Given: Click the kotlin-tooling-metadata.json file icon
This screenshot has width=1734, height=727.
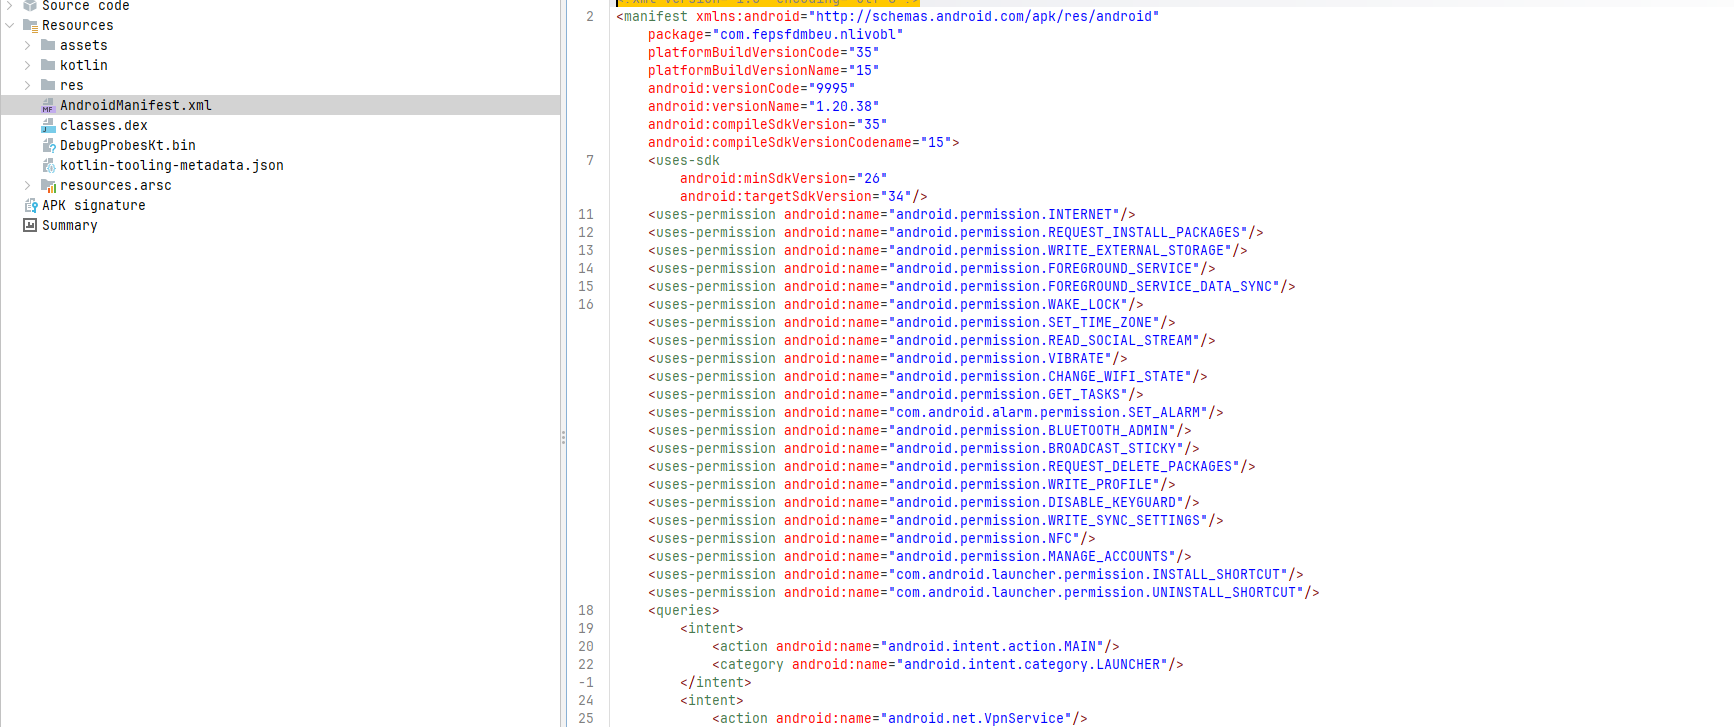Looking at the screenshot, I should [48, 165].
